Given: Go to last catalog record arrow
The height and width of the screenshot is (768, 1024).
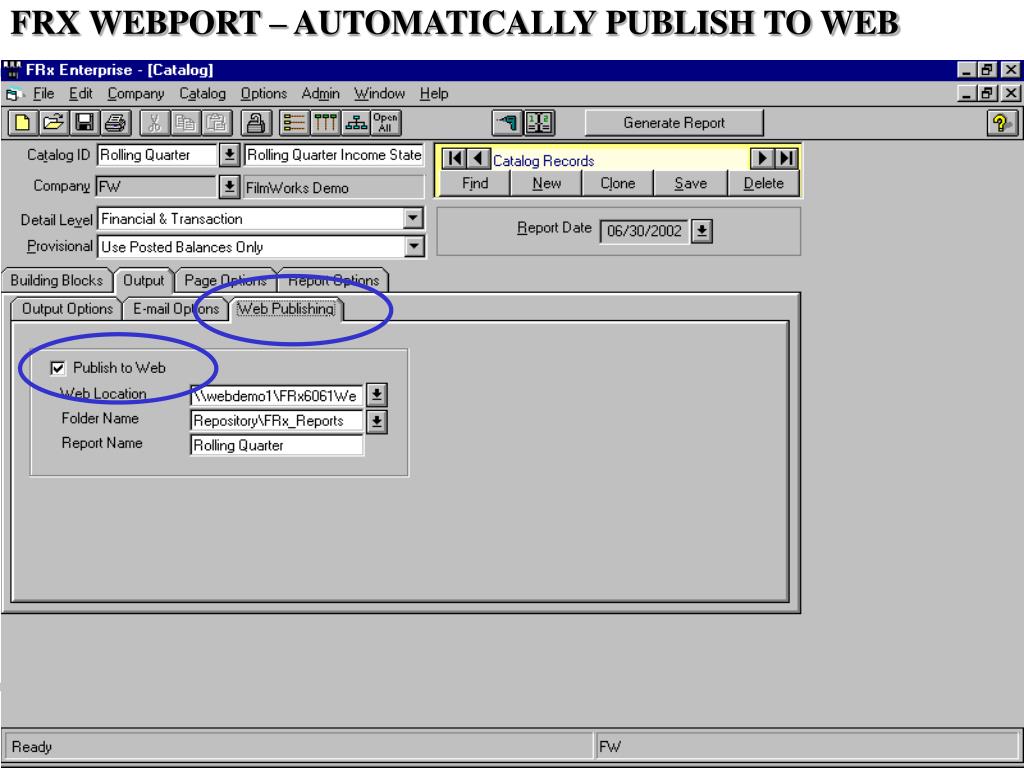Looking at the screenshot, I should 786,159.
